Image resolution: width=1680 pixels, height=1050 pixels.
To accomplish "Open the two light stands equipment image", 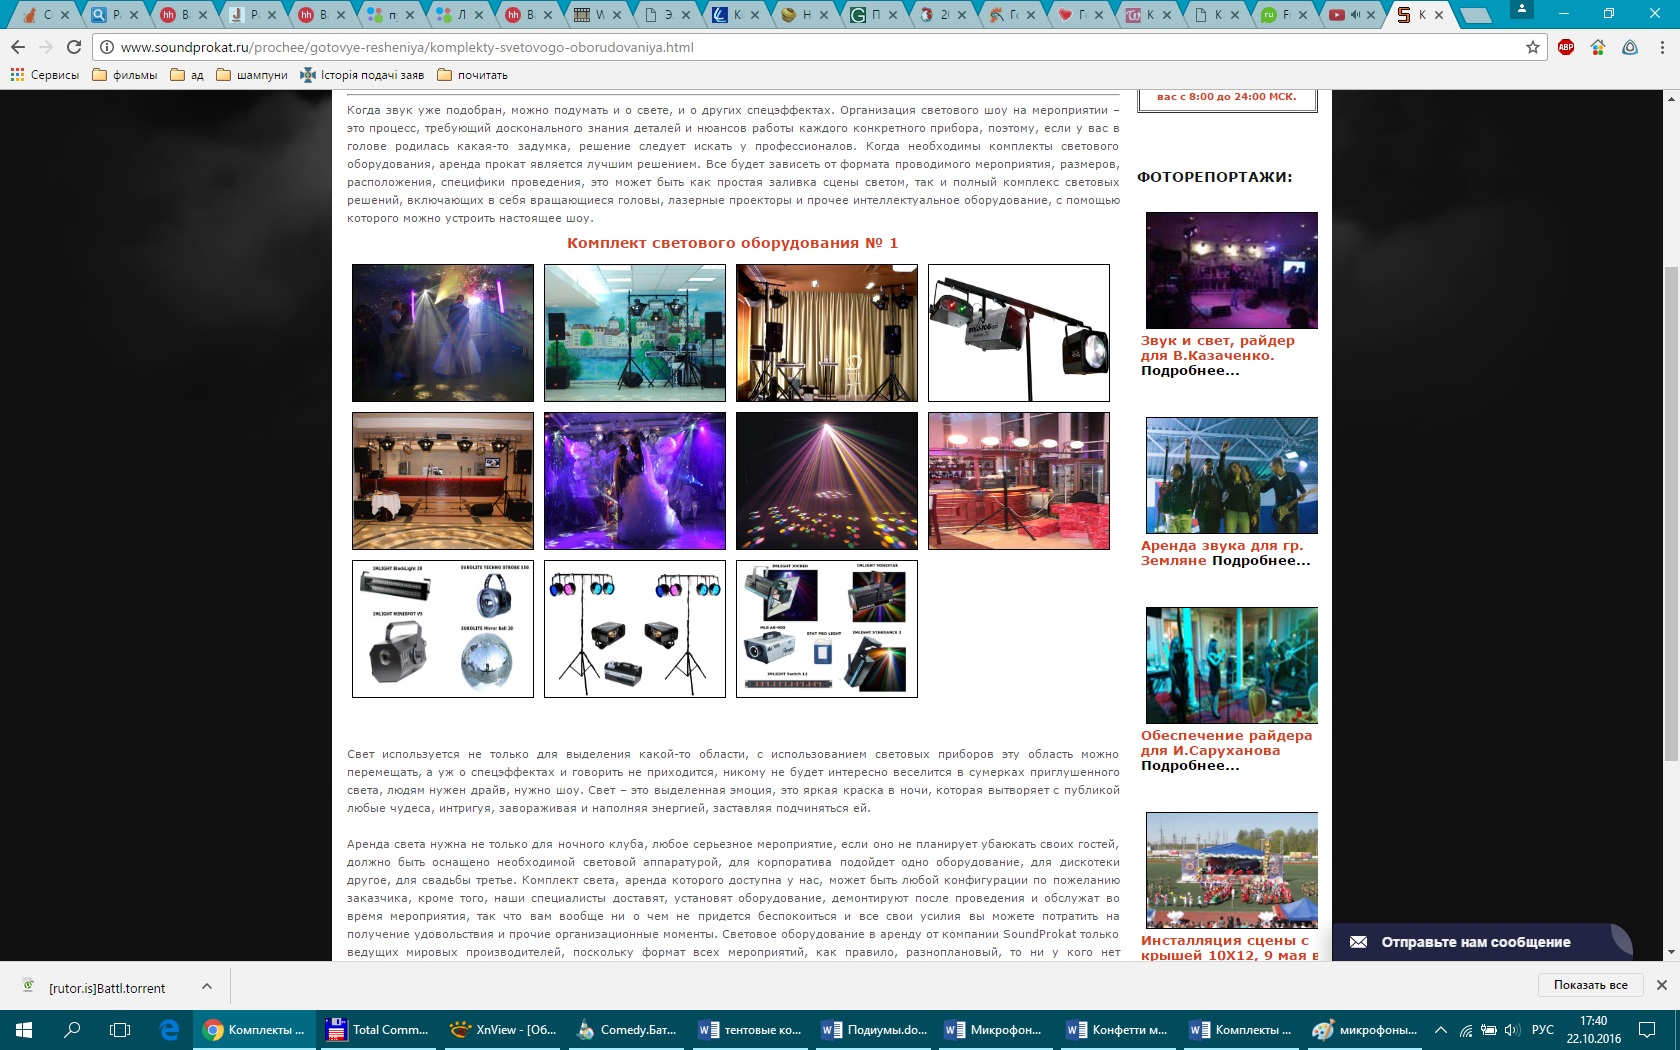I will pos(635,629).
